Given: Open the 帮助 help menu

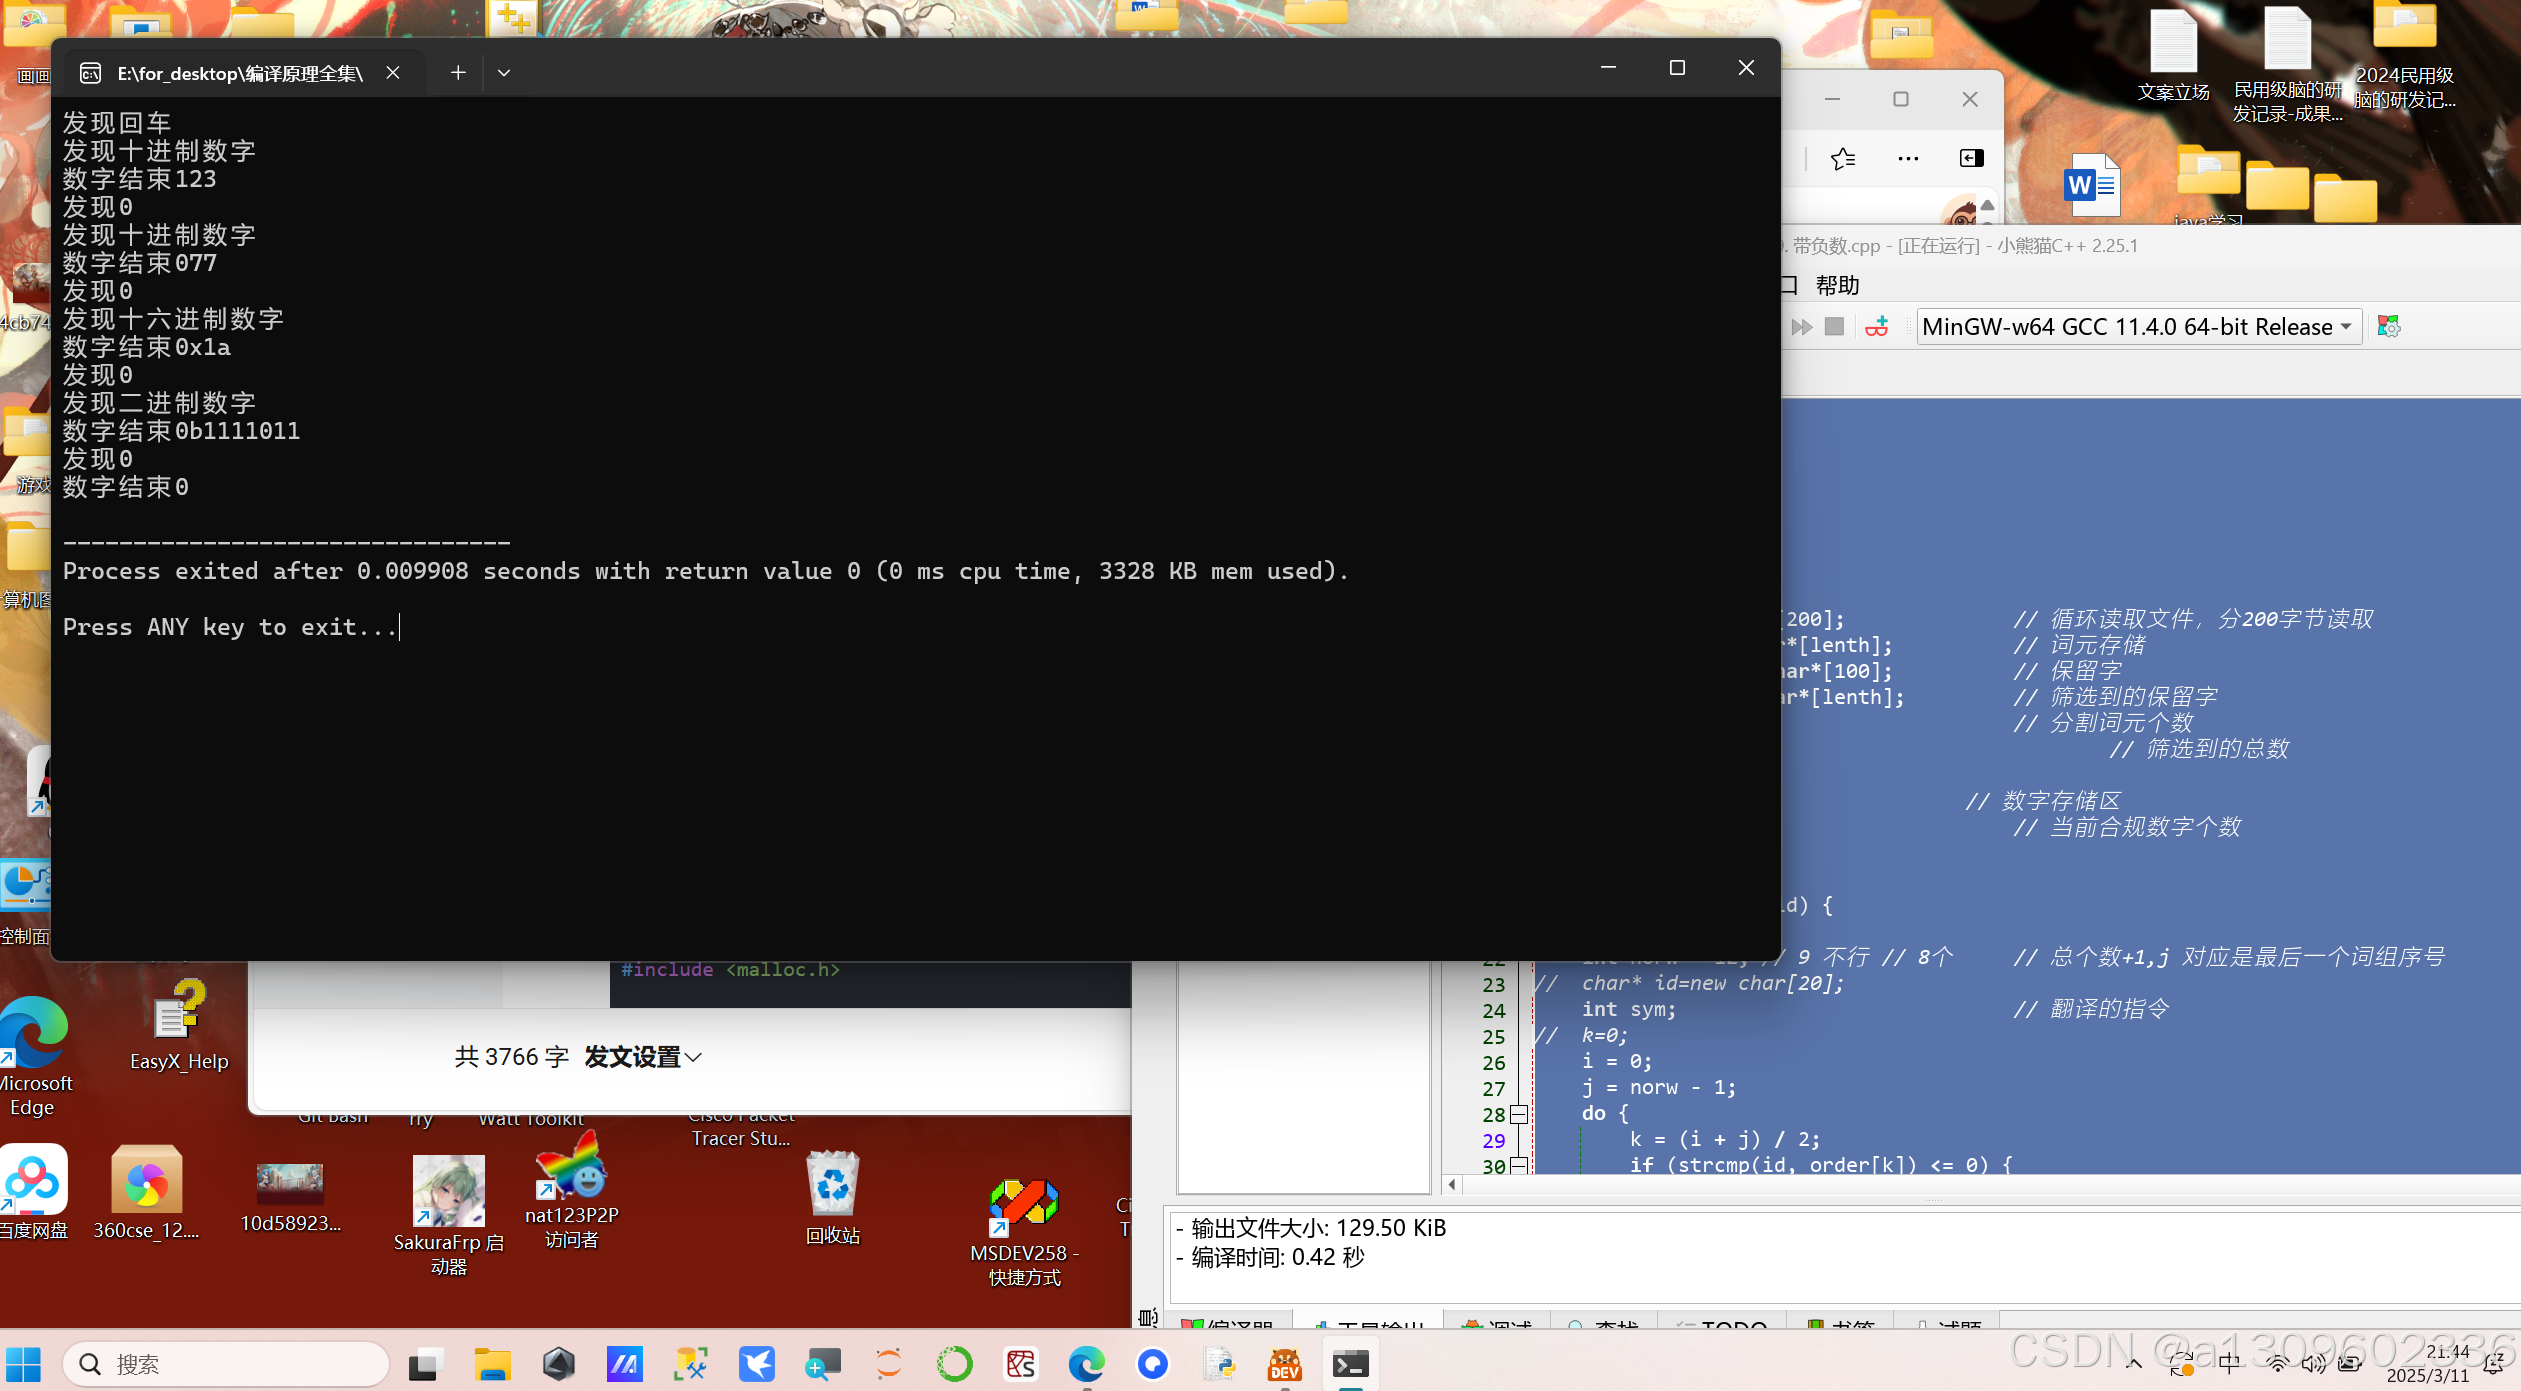Looking at the screenshot, I should pos(1837,286).
